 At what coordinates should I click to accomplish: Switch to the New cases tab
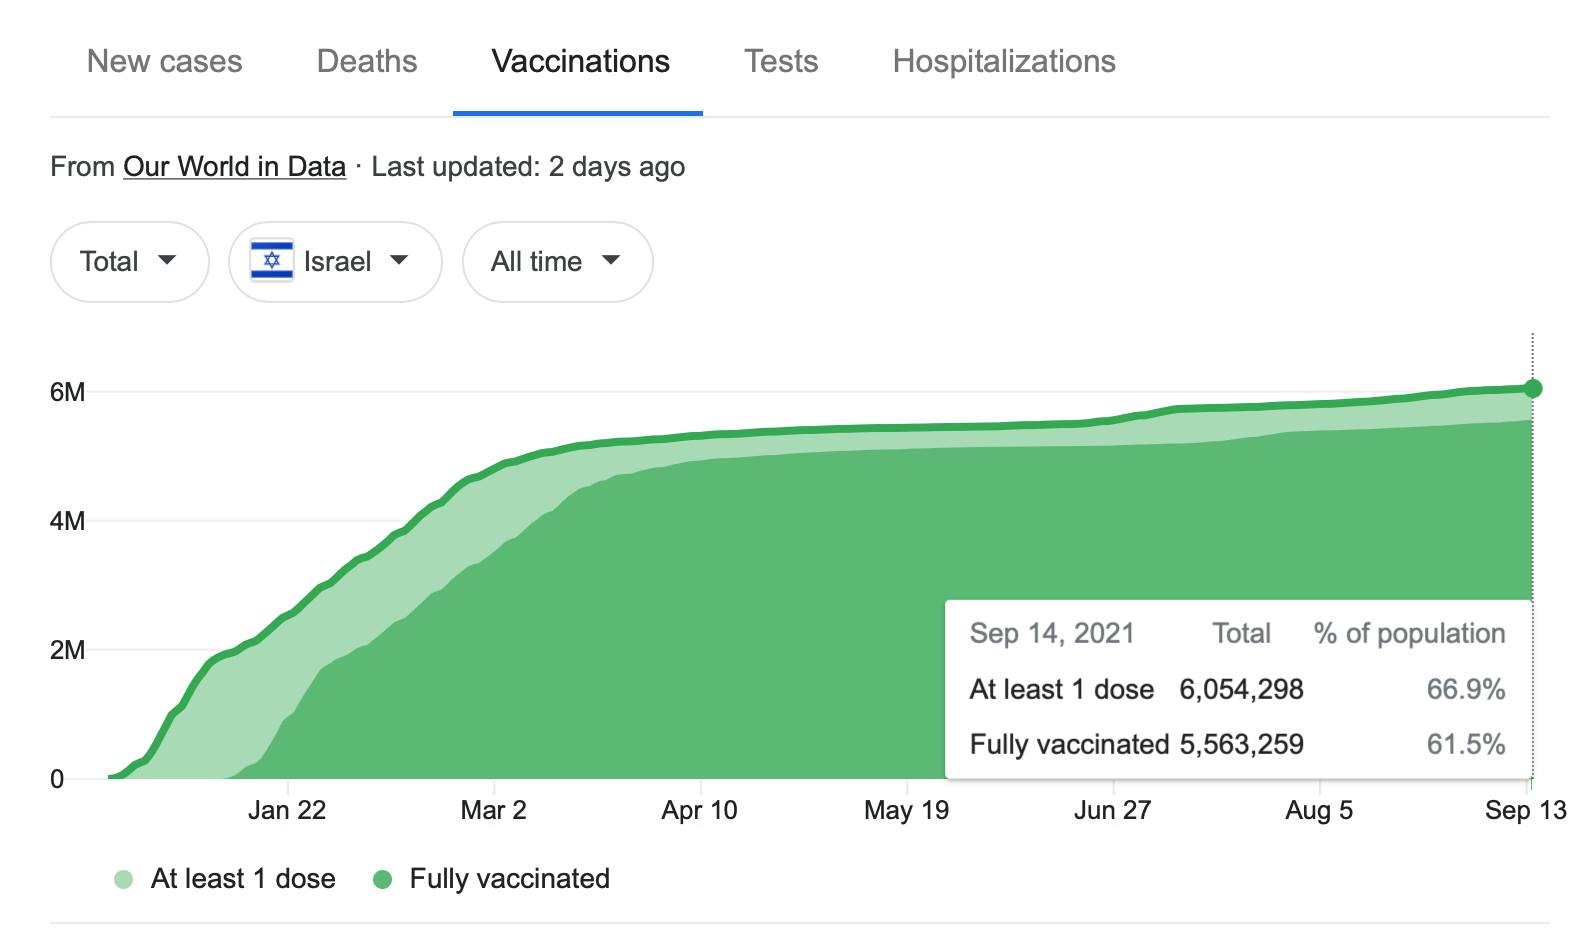click(x=165, y=62)
